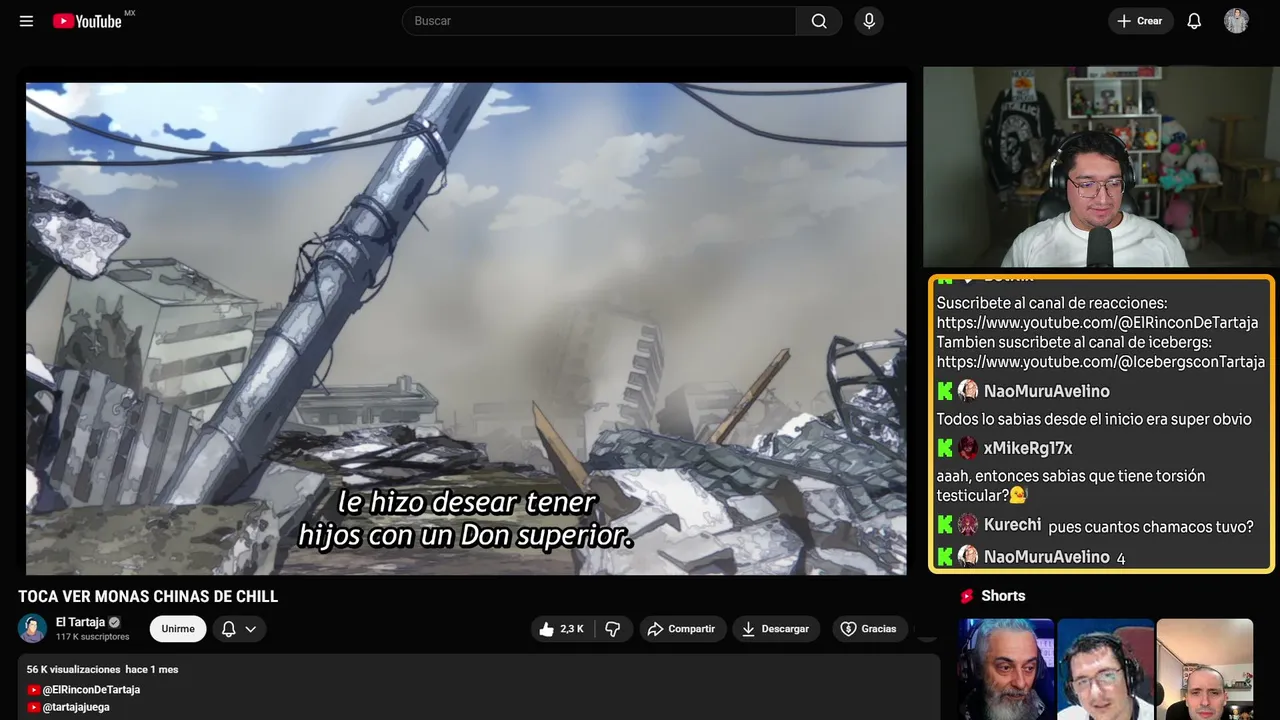The image size is (1280, 720).
Task: Start voice search with microphone icon
Action: point(868,21)
